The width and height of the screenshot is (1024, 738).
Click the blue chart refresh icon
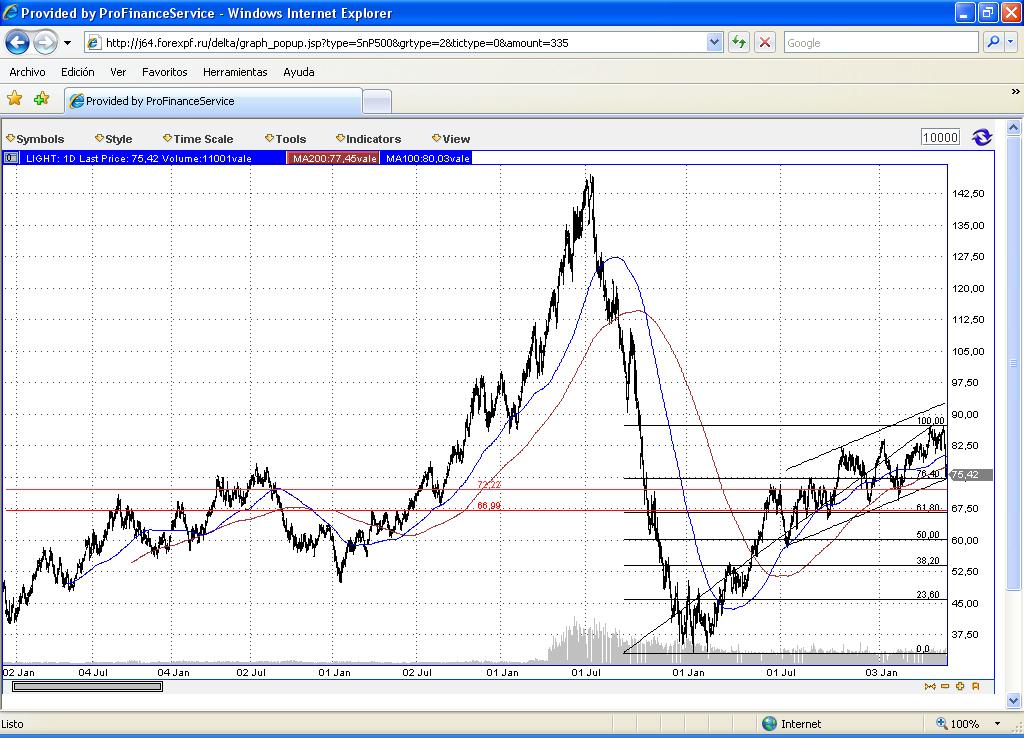tap(982, 137)
